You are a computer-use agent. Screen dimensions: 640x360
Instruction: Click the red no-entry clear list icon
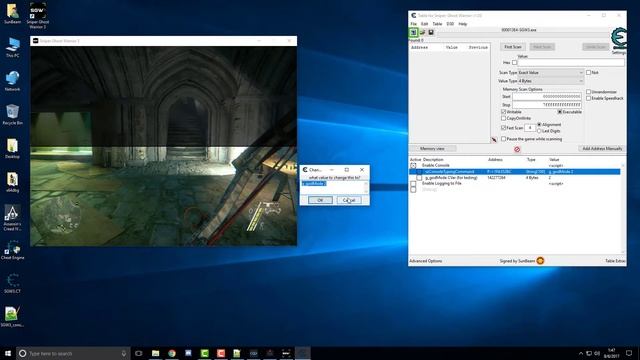pos(517,149)
